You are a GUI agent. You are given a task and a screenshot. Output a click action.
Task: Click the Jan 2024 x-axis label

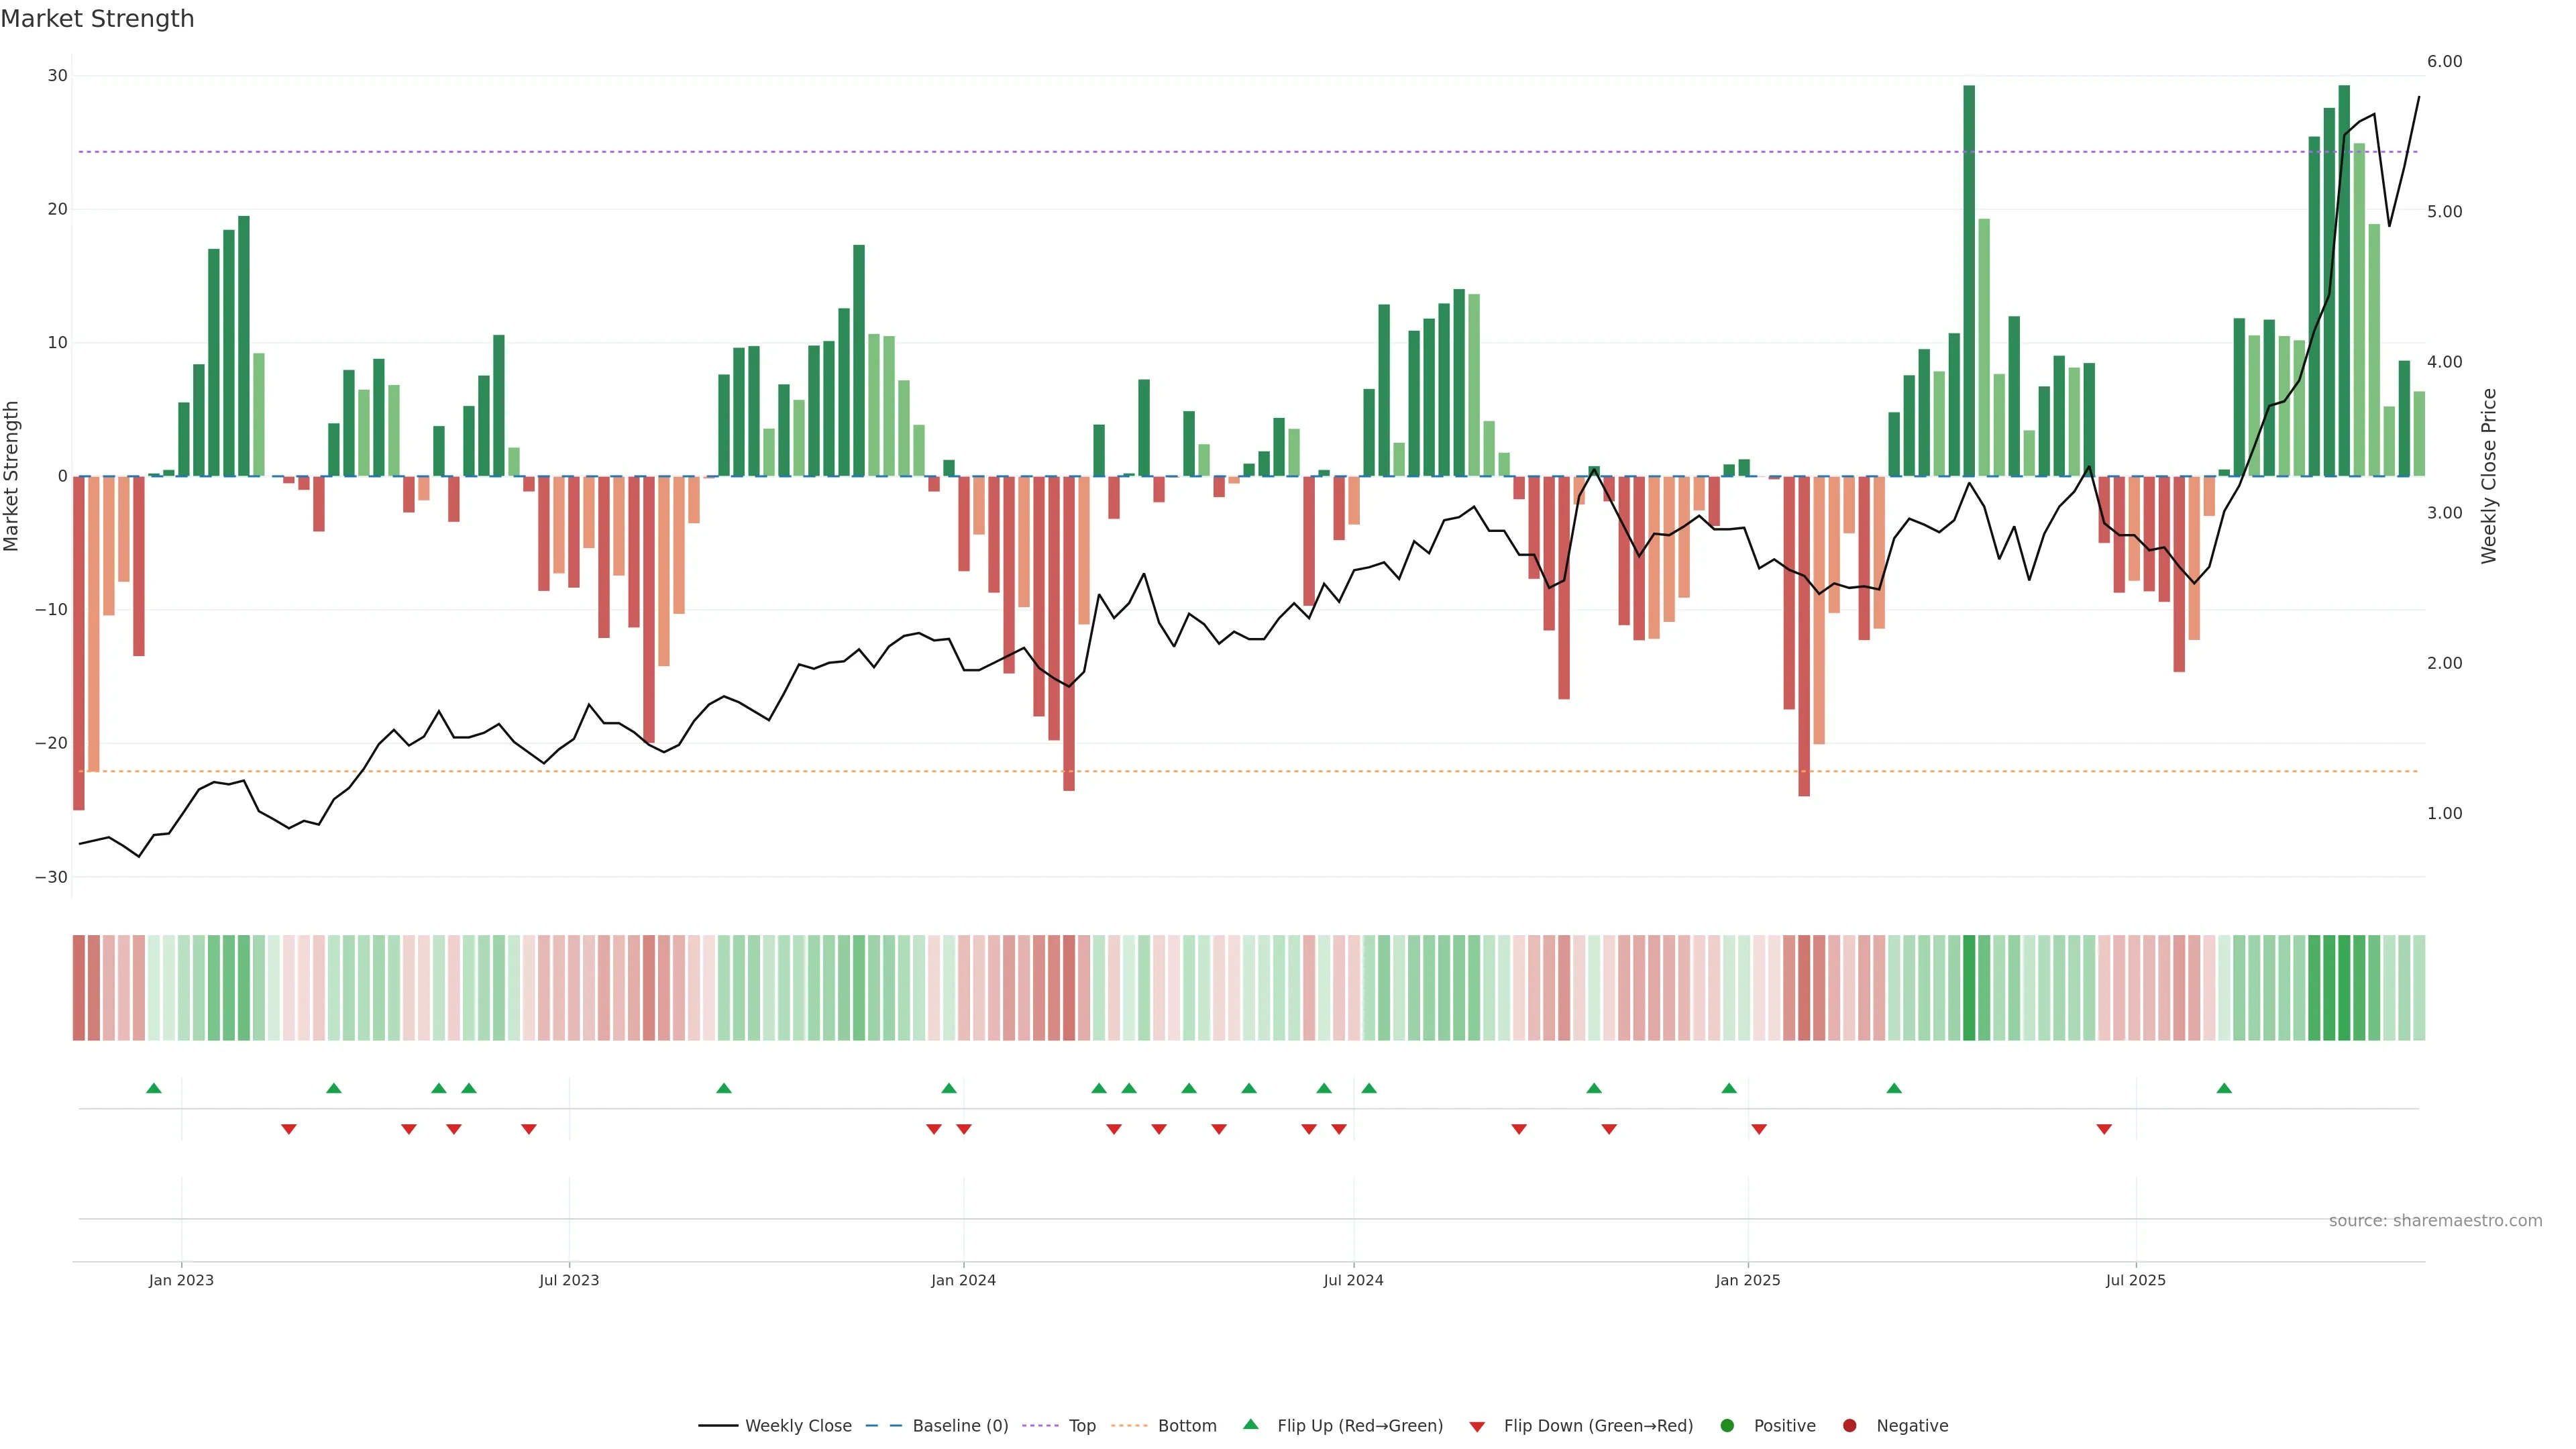click(x=963, y=1280)
